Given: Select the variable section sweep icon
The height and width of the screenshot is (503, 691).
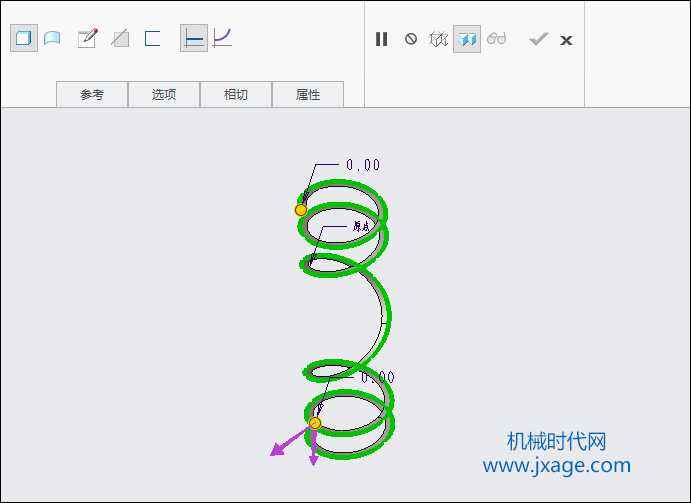Looking at the screenshot, I should 222,38.
